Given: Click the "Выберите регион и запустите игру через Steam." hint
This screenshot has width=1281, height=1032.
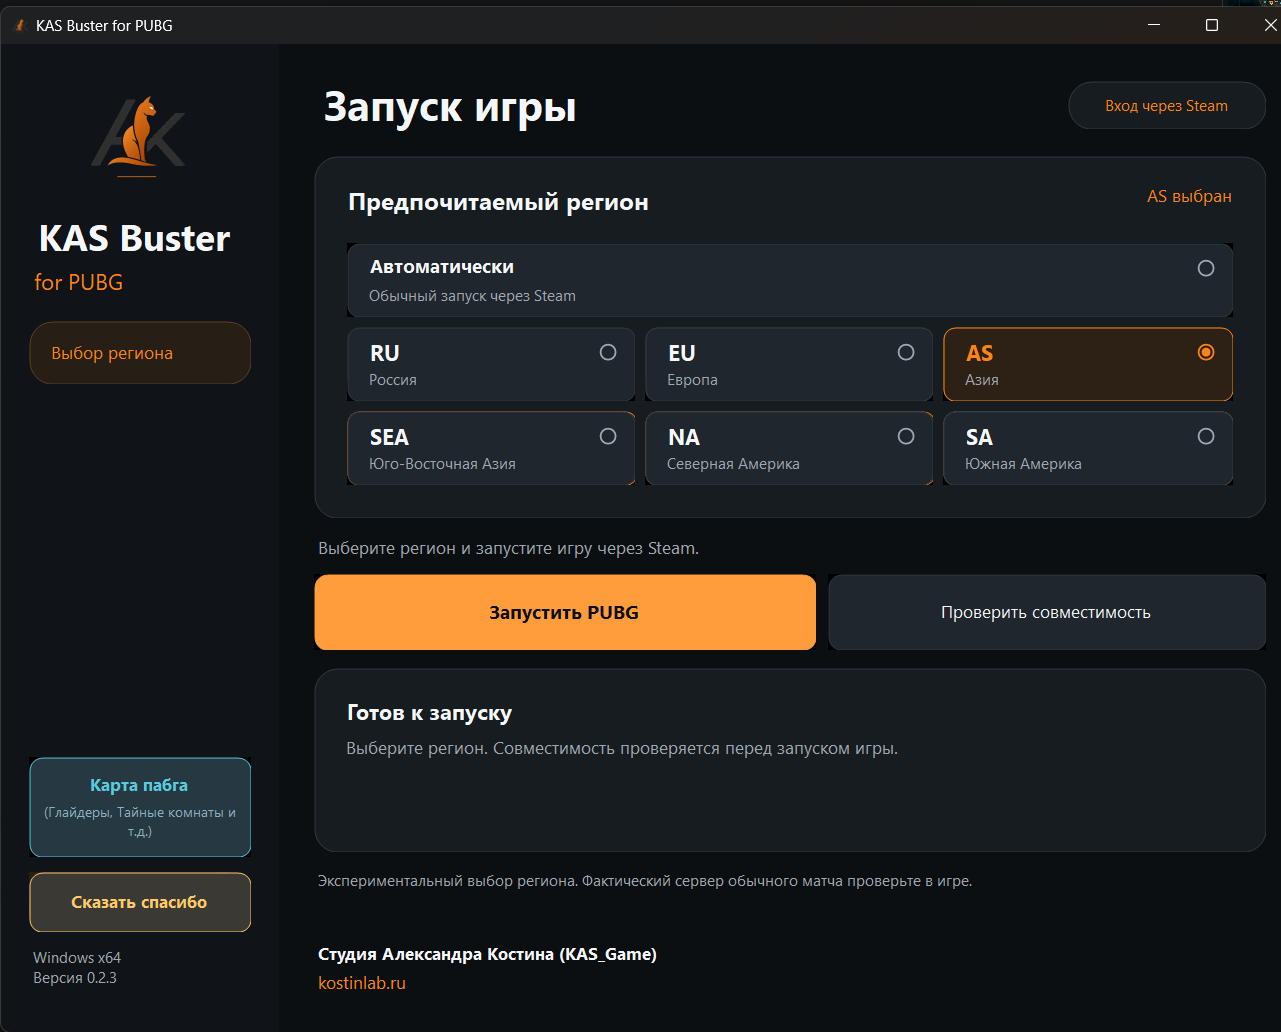Looking at the screenshot, I should click(508, 549).
